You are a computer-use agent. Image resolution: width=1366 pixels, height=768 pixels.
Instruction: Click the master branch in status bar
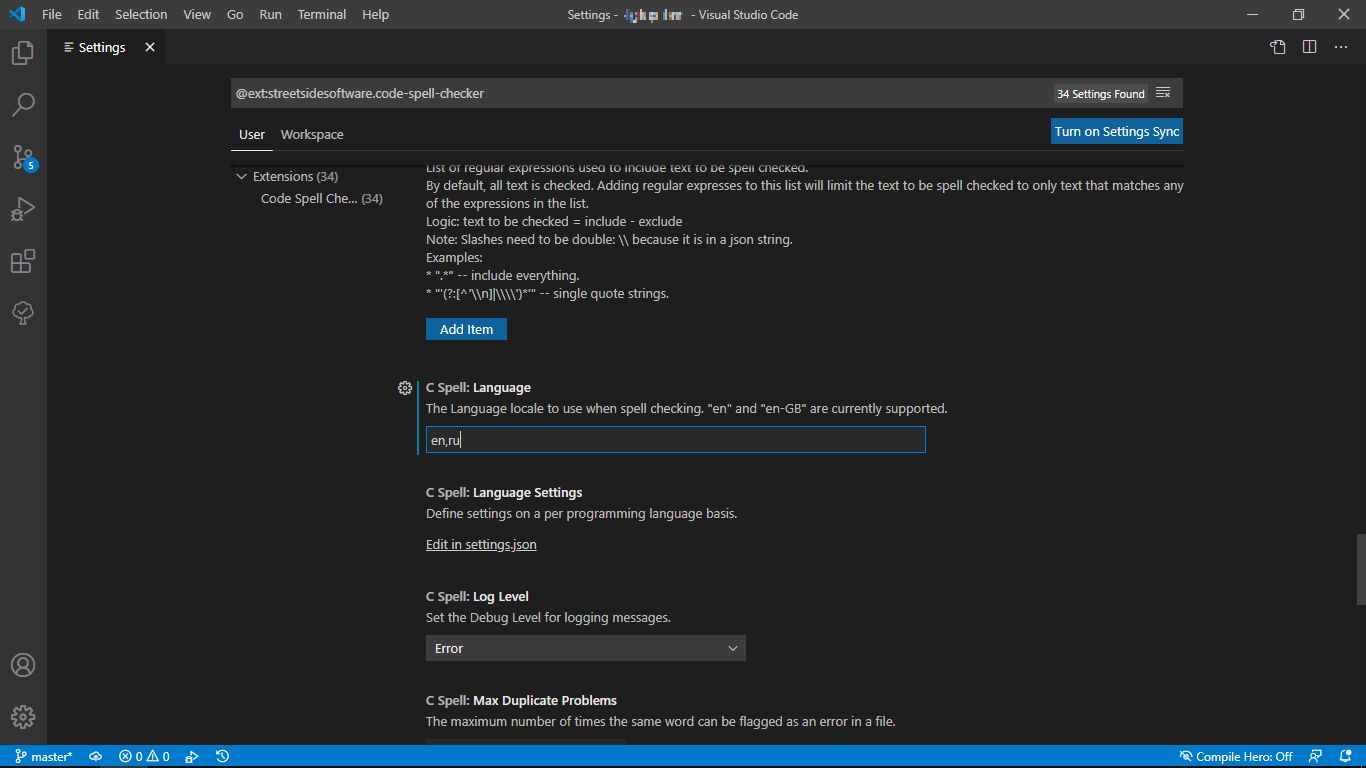[x=43, y=757]
